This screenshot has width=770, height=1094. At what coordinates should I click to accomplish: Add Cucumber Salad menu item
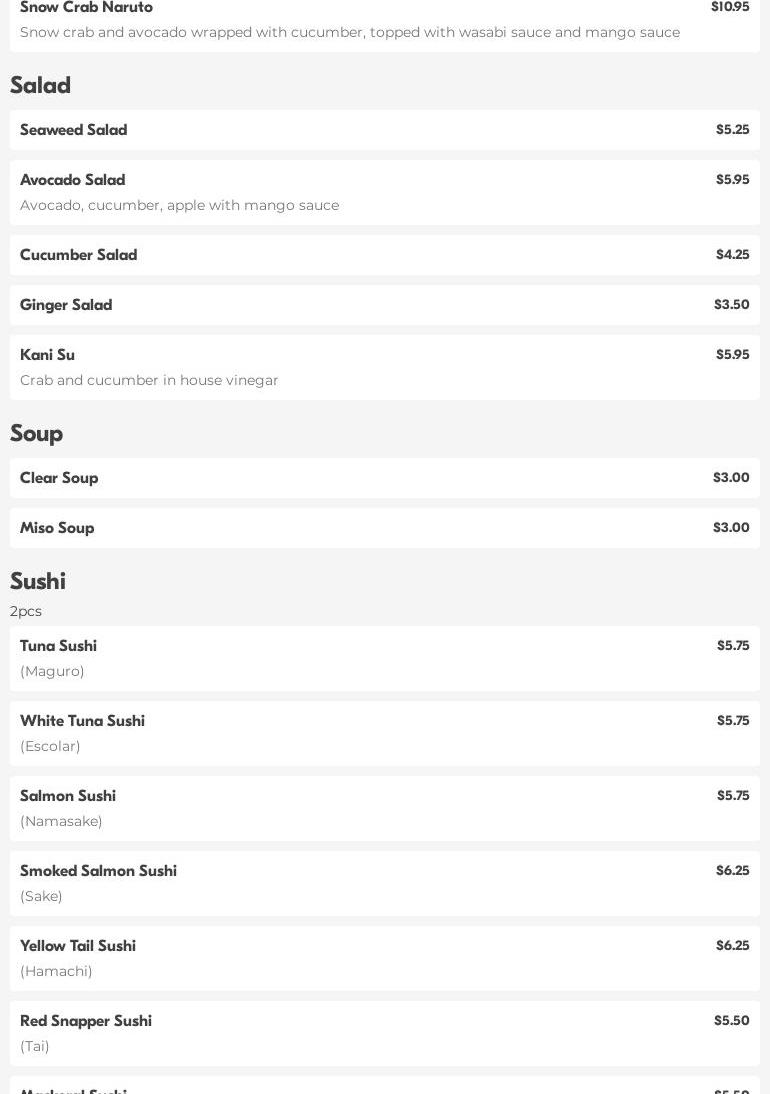click(x=78, y=255)
